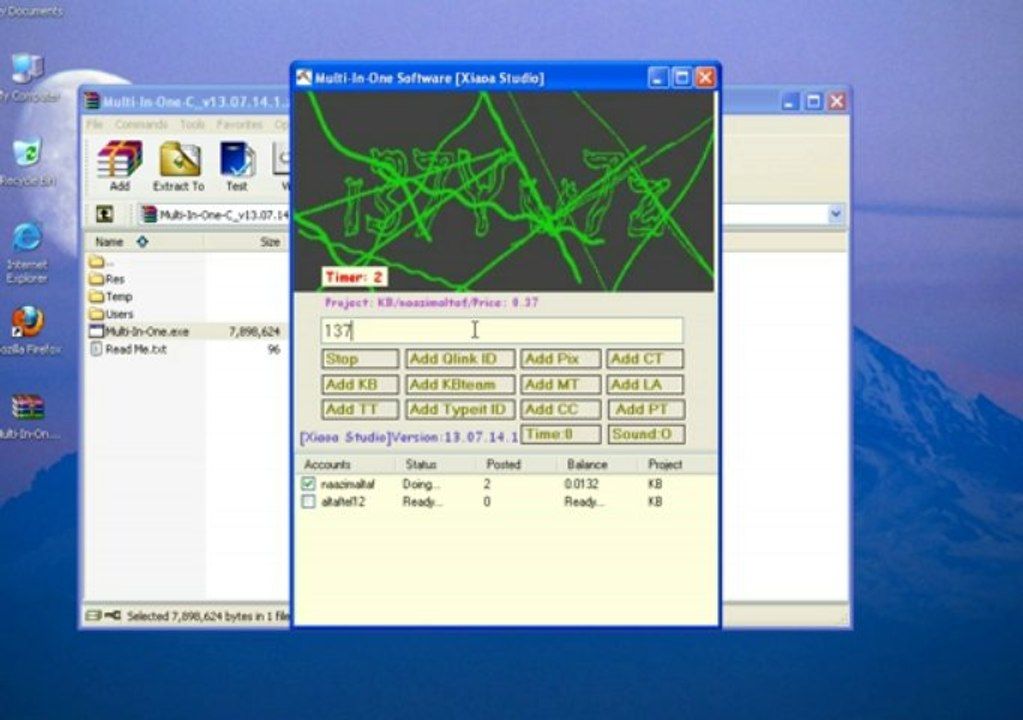1023x720 pixels.
Task: Select the Users folder in WinRAR list
Action: [x=111, y=314]
